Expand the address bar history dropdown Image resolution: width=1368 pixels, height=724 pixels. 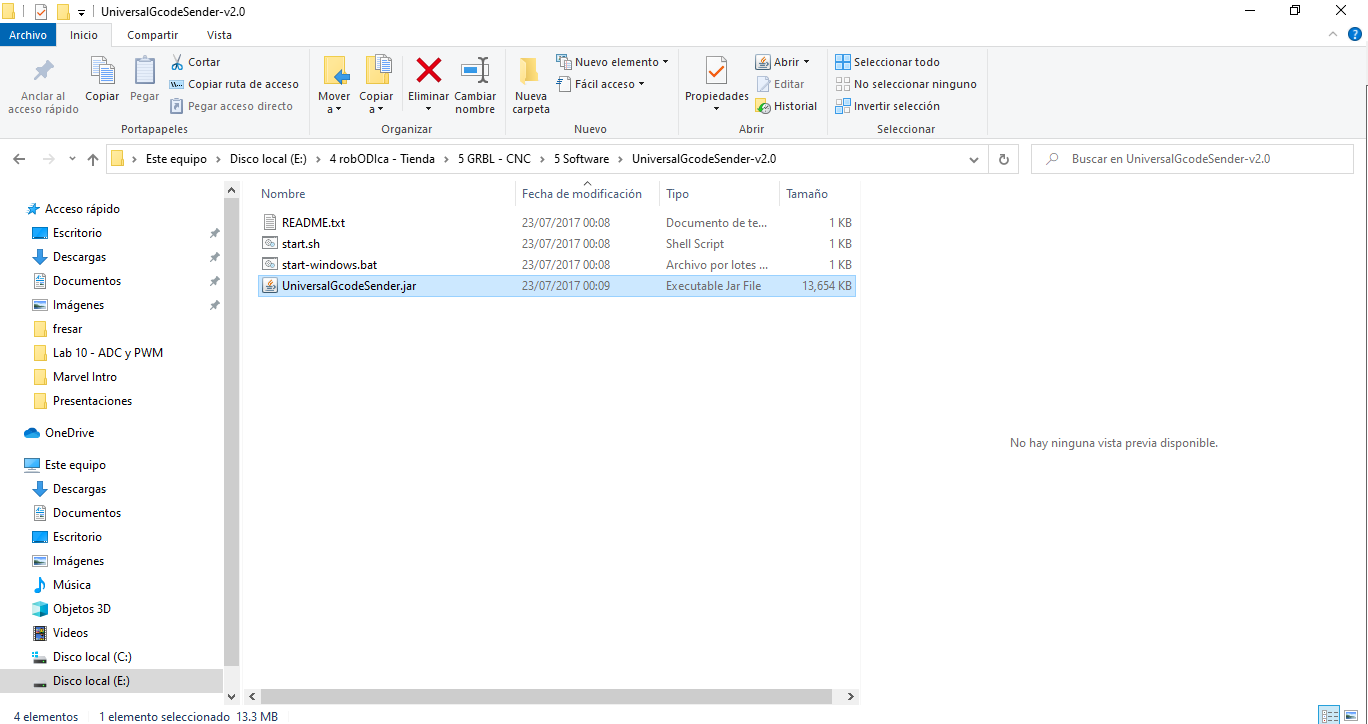(x=974, y=159)
